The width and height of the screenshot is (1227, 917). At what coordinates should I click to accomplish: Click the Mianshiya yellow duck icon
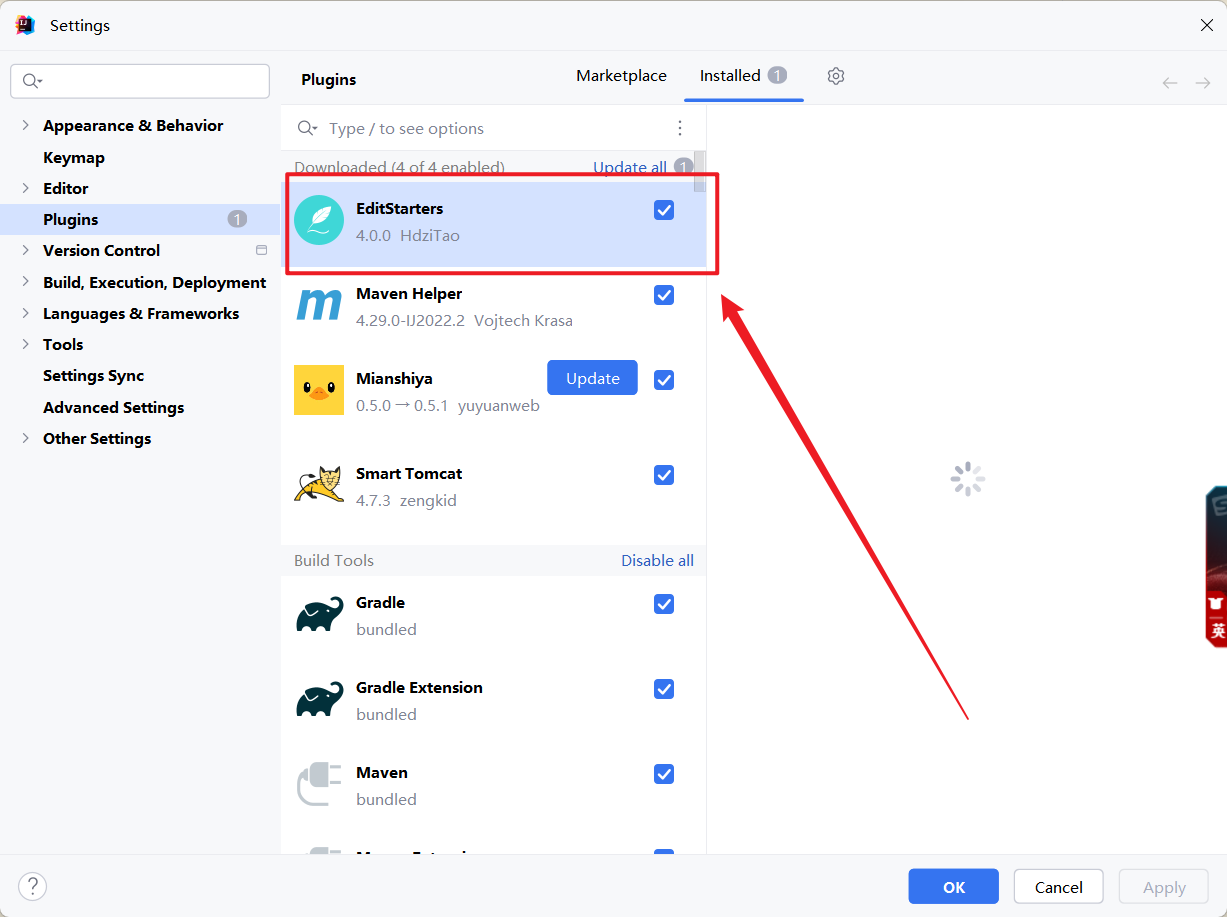click(319, 390)
